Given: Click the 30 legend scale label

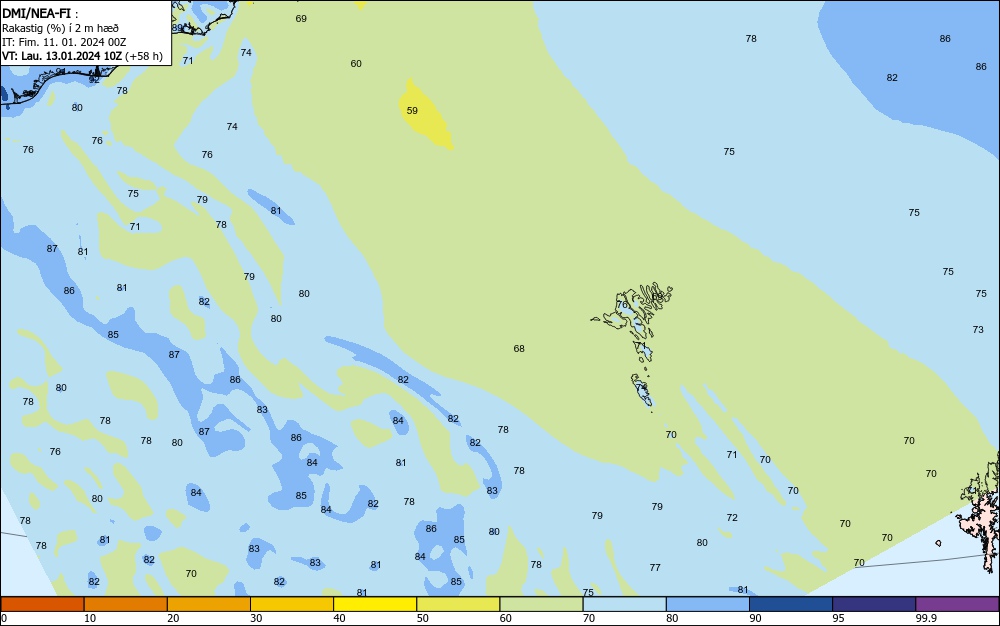Looking at the screenshot, I should pyautogui.click(x=256, y=618).
